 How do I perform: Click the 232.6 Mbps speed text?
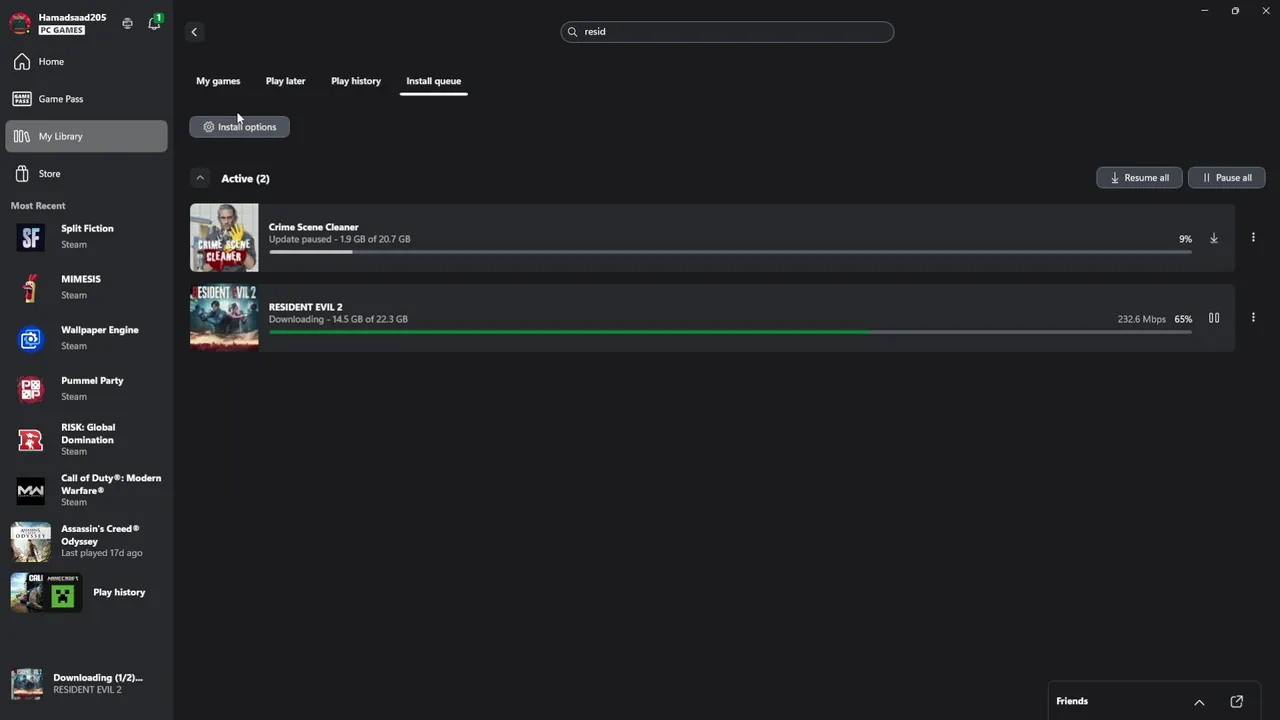pos(1141,319)
